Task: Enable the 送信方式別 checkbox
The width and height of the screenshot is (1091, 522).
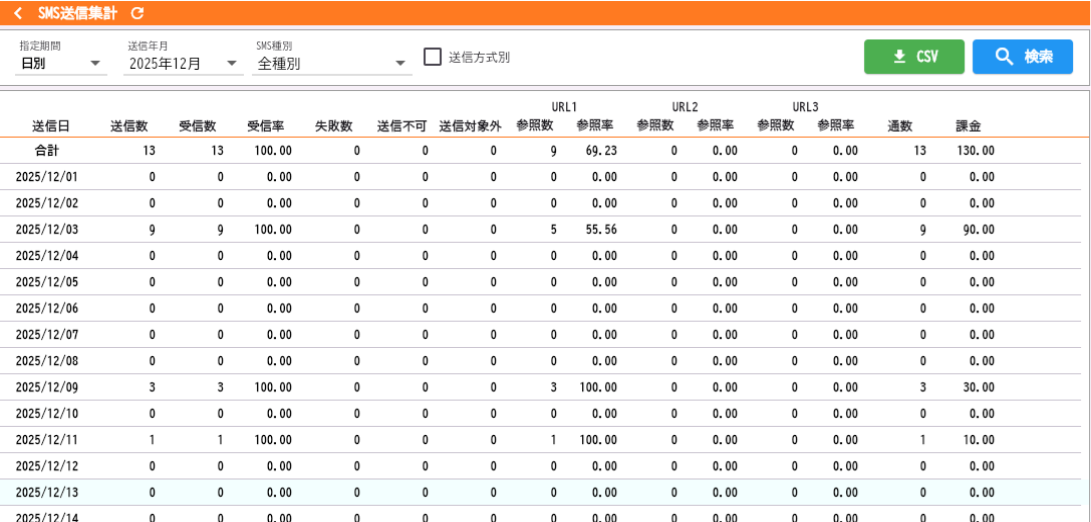Action: [x=433, y=57]
